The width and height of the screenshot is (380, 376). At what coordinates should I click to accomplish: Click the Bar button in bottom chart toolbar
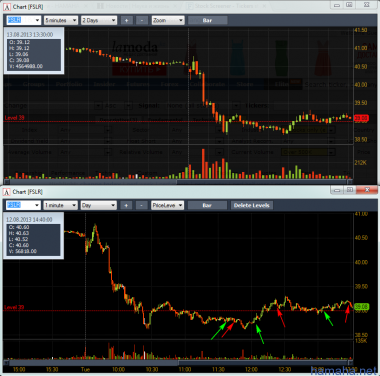click(x=207, y=205)
